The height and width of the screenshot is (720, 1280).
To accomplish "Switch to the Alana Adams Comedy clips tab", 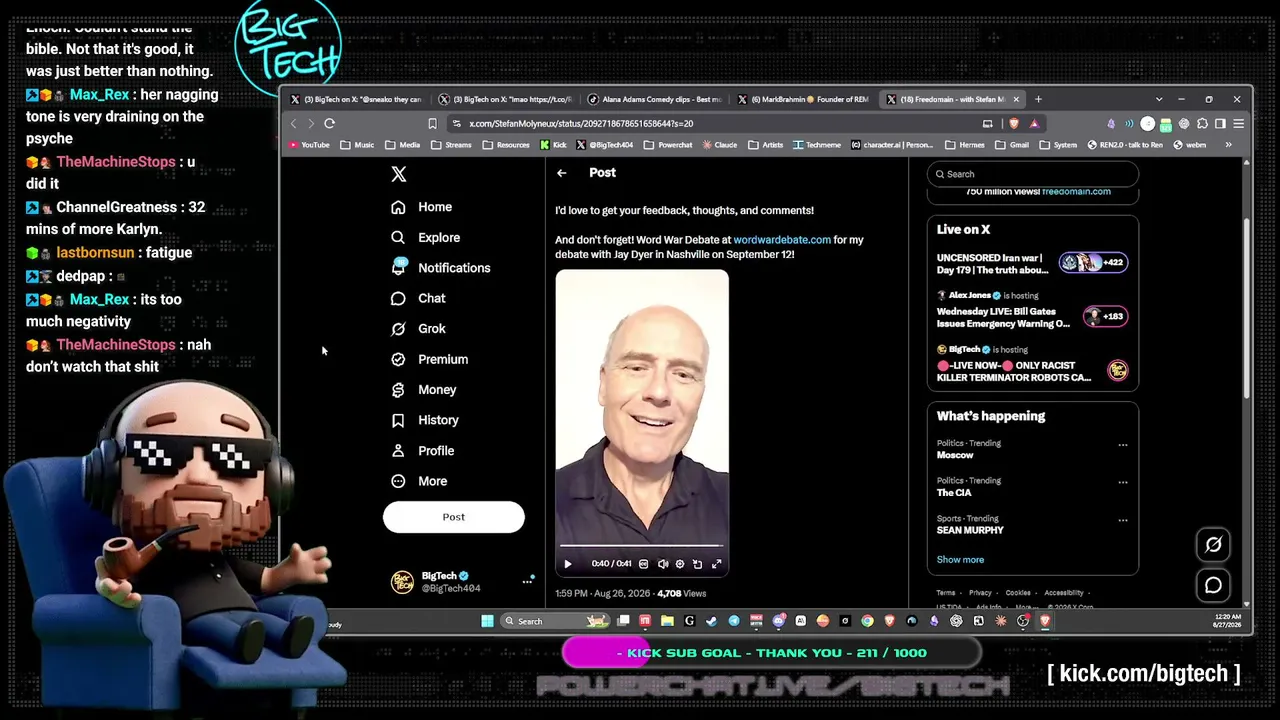I will click(655, 100).
